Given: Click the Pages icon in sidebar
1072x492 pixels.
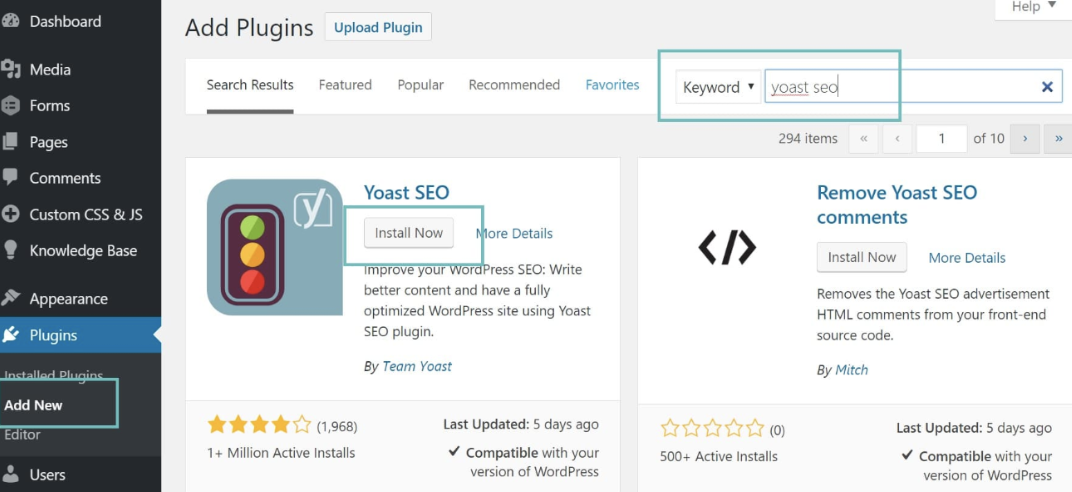Looking at the screenshot, I should point(11,142).
